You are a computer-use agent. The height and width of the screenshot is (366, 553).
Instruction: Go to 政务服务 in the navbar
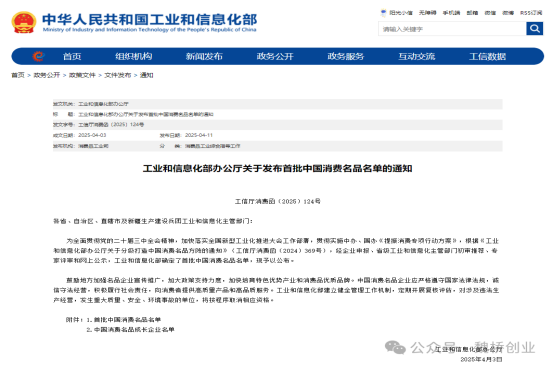coord(346,56)
